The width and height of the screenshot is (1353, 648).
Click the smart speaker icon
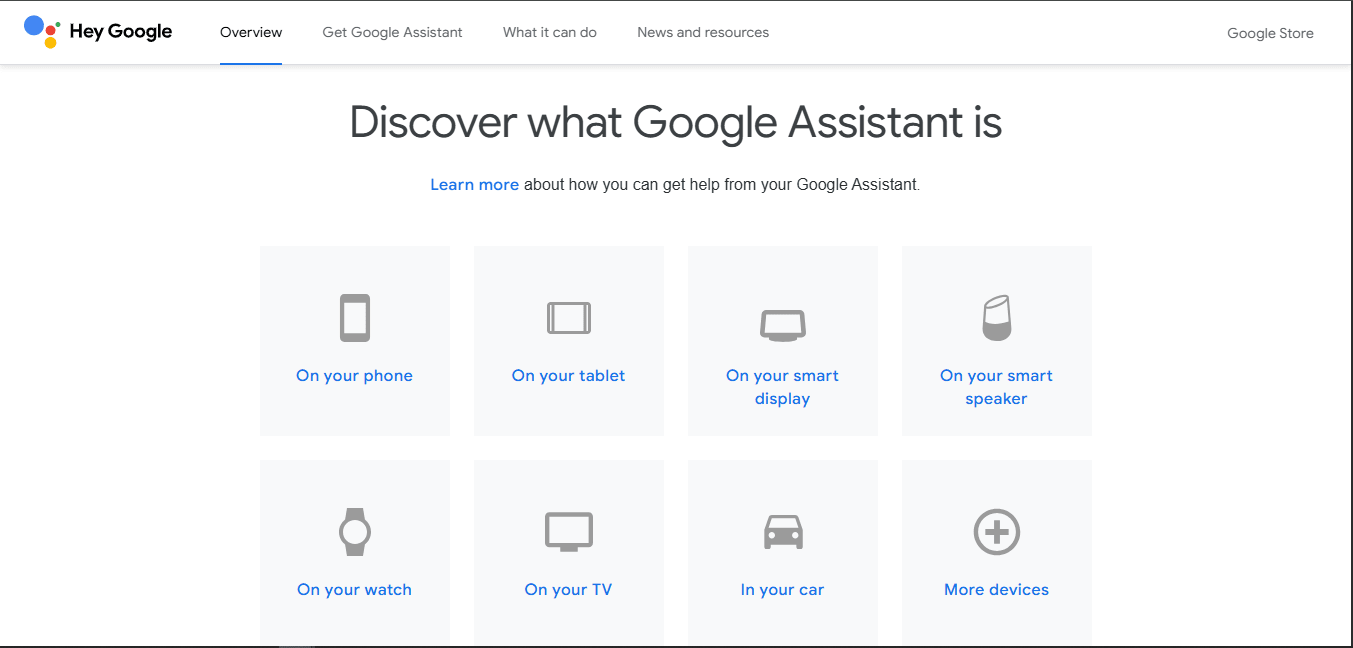click(996, 317)
